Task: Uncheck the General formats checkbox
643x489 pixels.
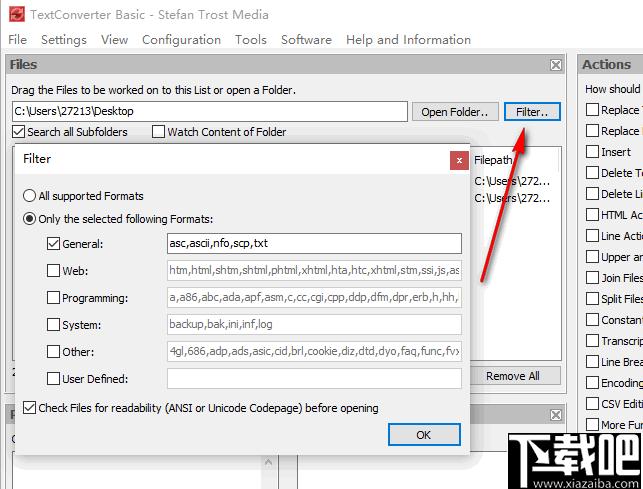Action: coord(54,243)
